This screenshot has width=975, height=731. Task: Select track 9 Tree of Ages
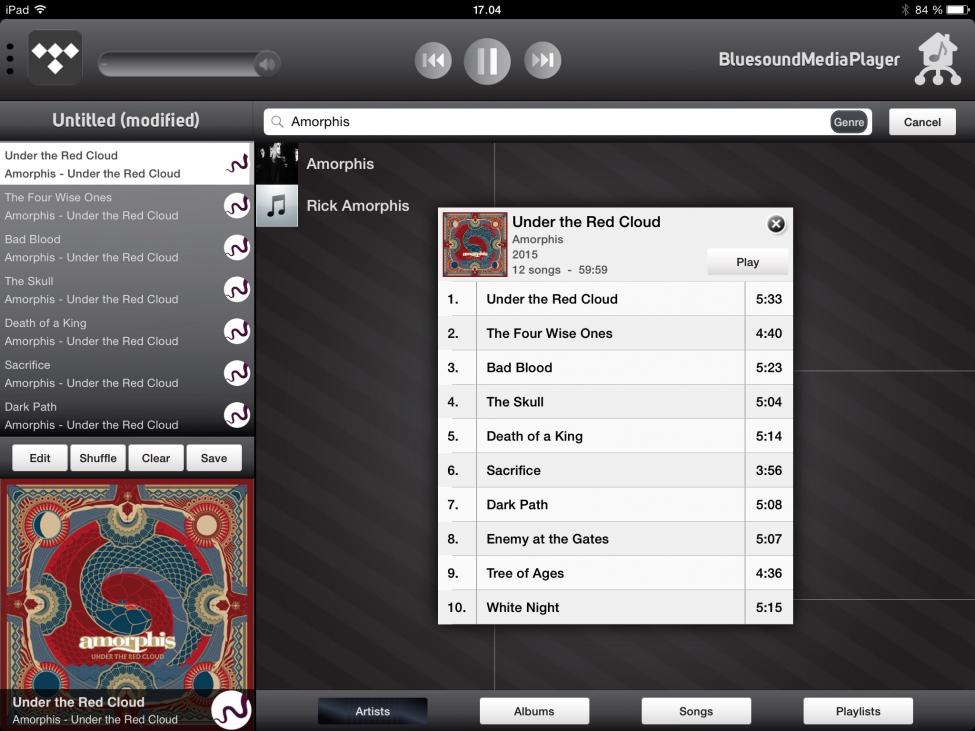point(615,572)
